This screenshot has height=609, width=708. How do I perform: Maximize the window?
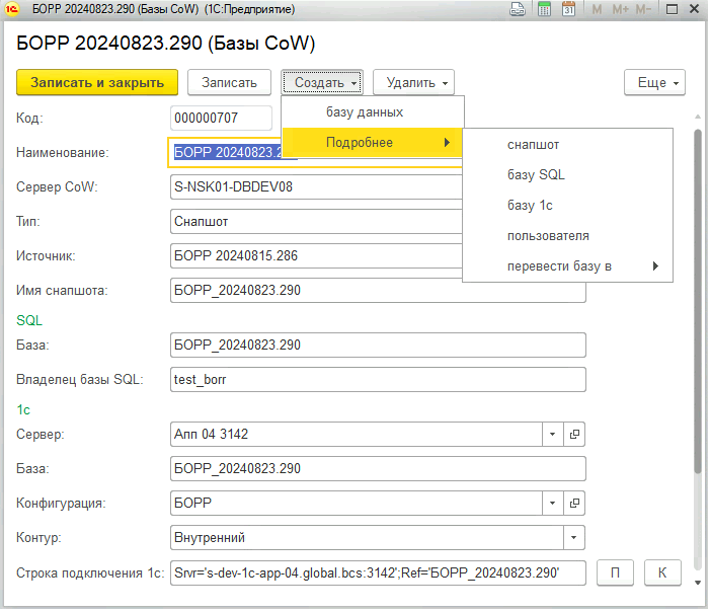(672, 9)
